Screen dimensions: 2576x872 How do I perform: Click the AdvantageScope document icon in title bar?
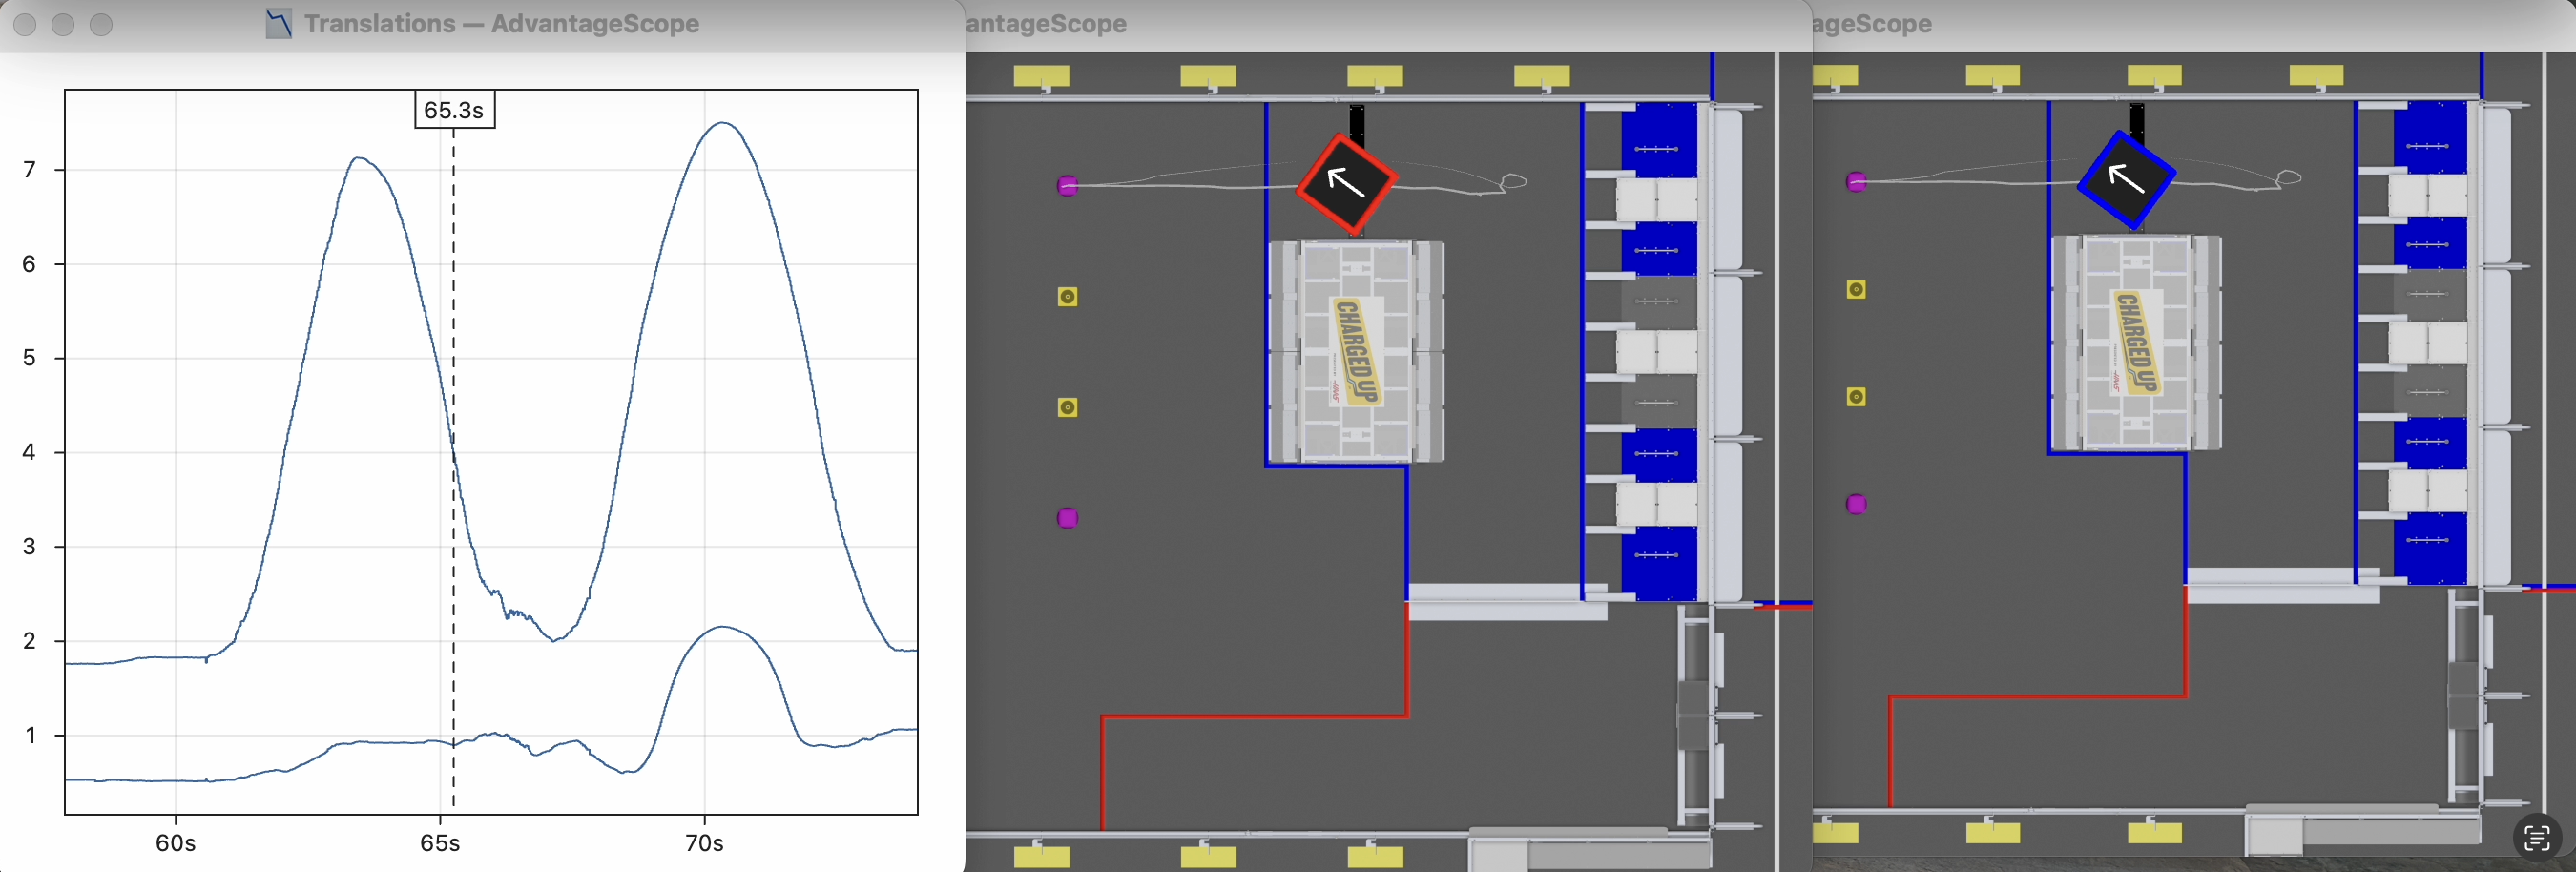point(279,24)
